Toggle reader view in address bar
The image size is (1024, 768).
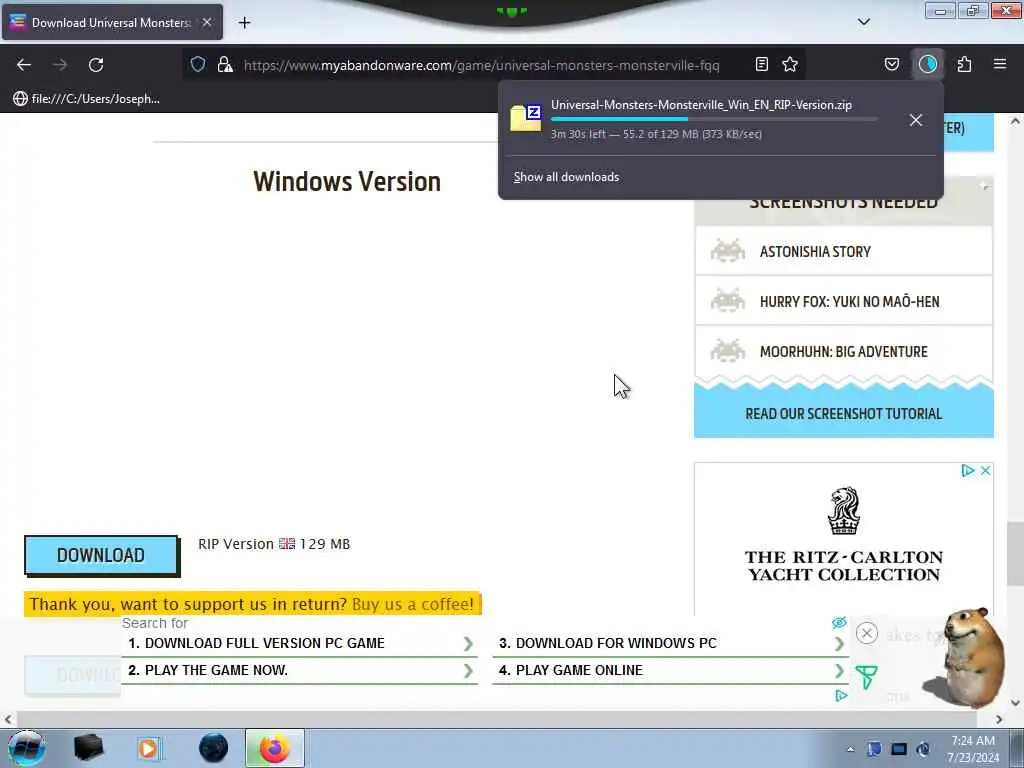coord(761,64)
